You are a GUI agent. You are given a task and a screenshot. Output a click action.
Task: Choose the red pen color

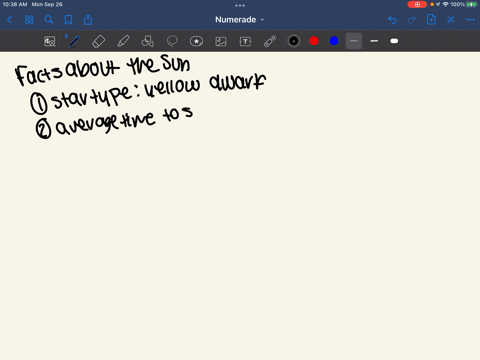314,41
